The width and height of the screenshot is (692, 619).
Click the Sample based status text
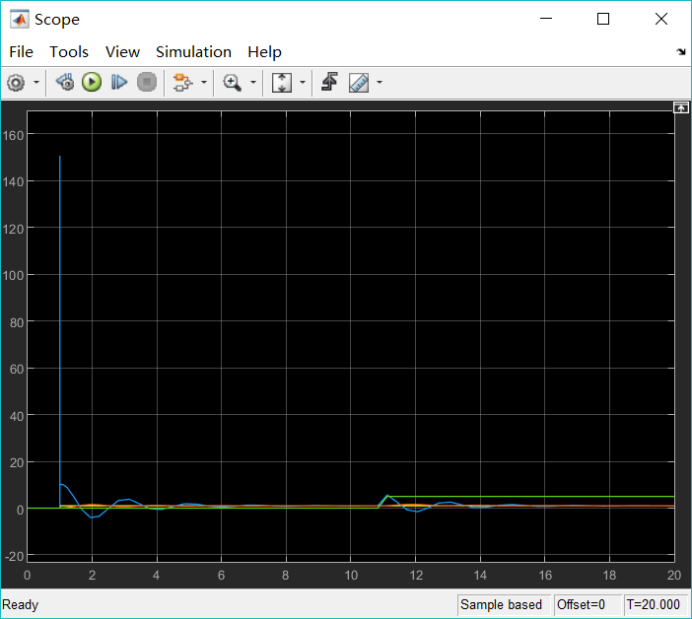501,604
